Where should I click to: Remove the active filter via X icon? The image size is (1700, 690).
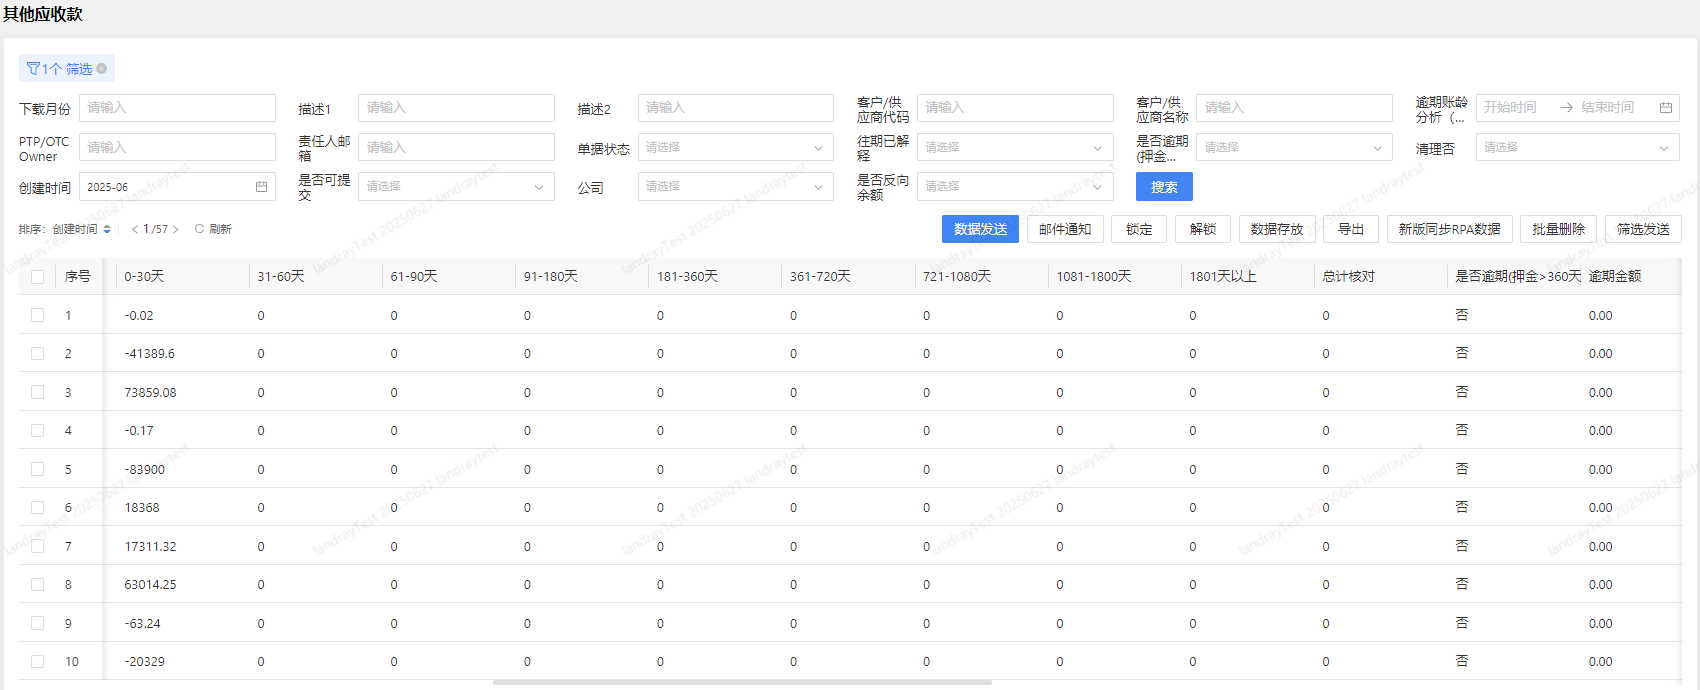(x=102, y=69)
